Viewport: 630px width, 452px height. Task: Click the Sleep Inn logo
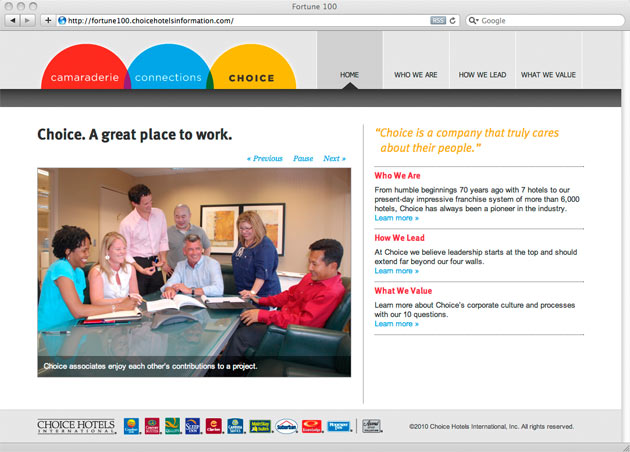pyautogui.click(x=193, y=426)
